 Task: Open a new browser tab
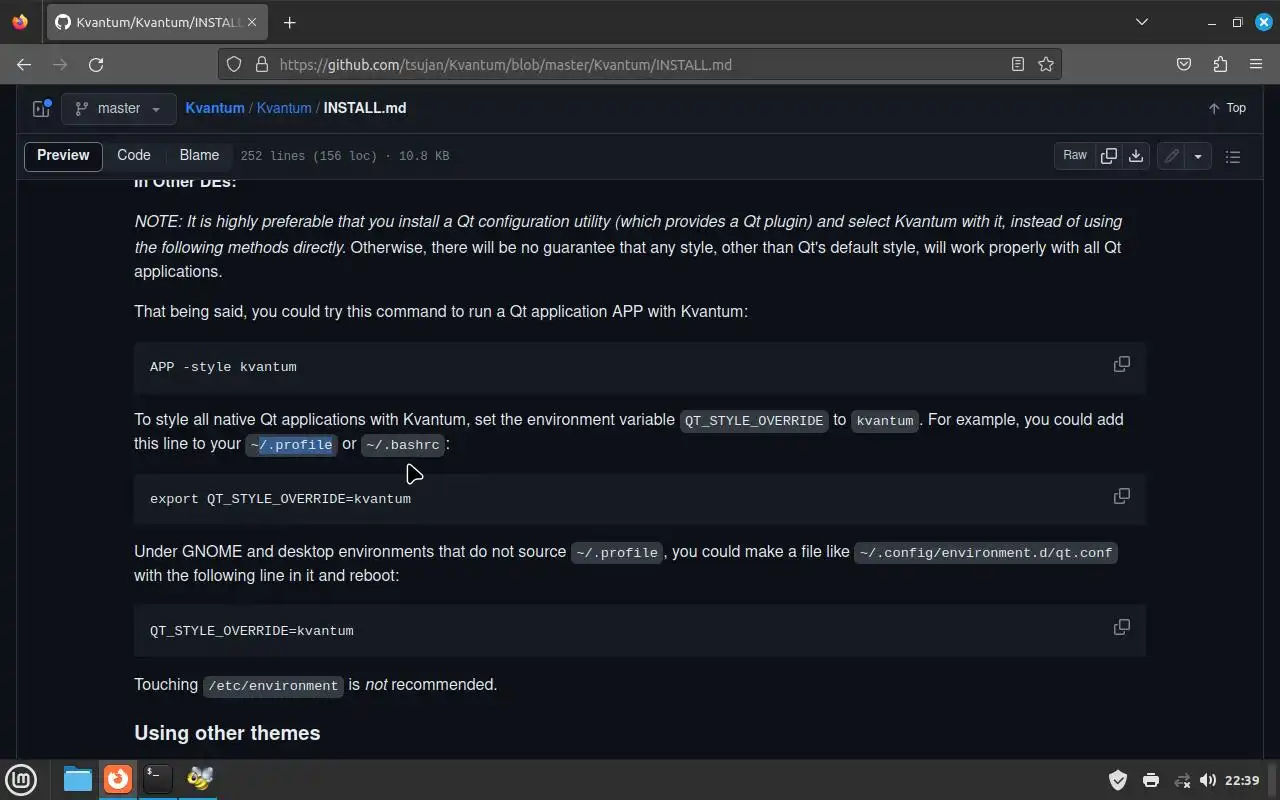point(289,22)
